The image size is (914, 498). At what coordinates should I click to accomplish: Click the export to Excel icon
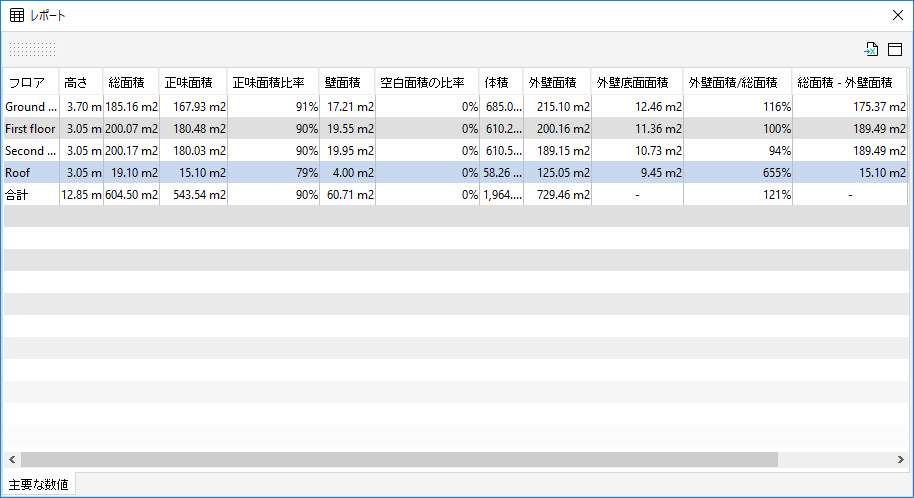pos(871,50)
